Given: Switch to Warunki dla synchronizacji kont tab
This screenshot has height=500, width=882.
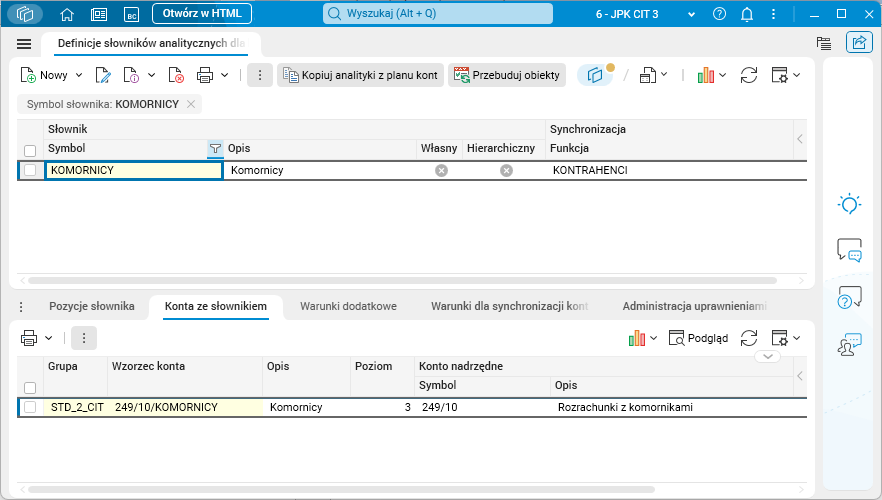Looking at the screenshot, I should click(509, 306).
